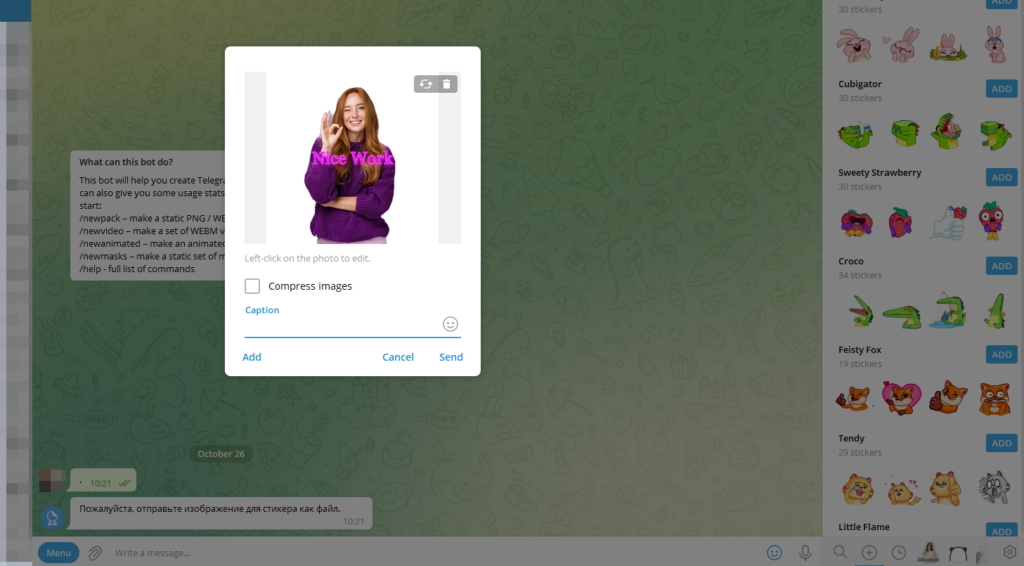Click the first Feisty Fox sticker
1024x566 pixels.
[854, 398]
